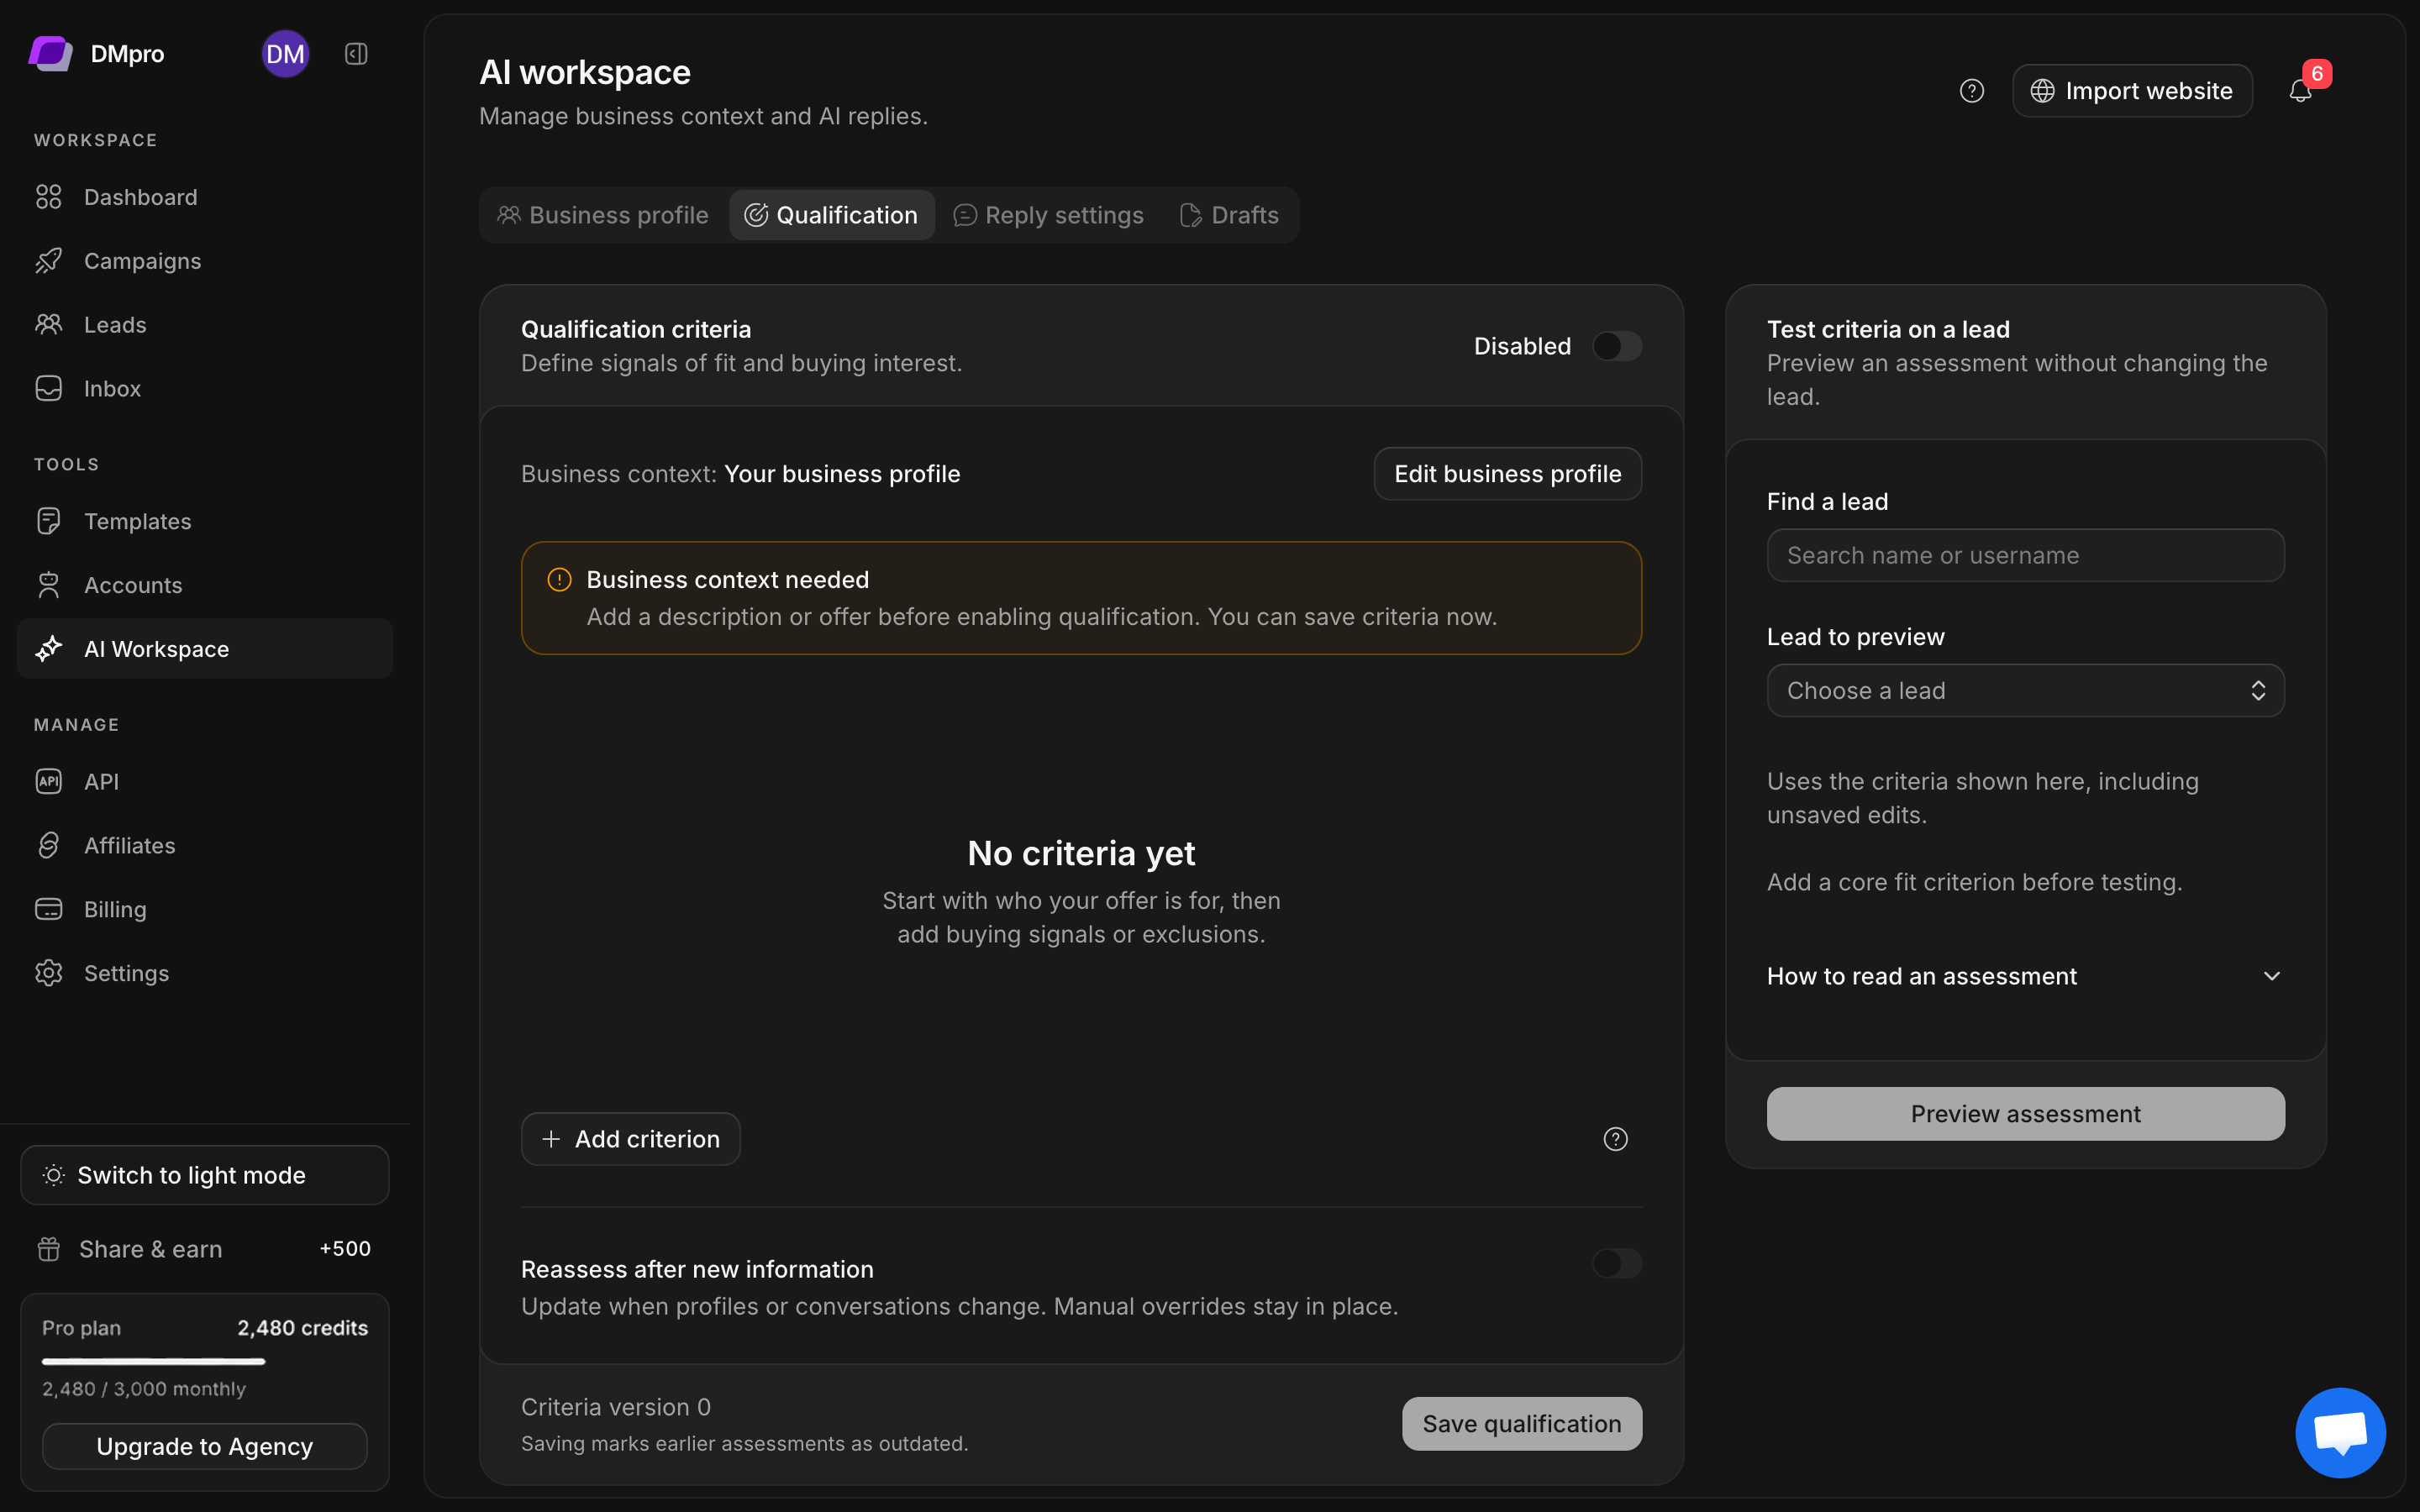Open Dashboard from the sidebar
The image size is (2420, 1512).
point(205,197)
